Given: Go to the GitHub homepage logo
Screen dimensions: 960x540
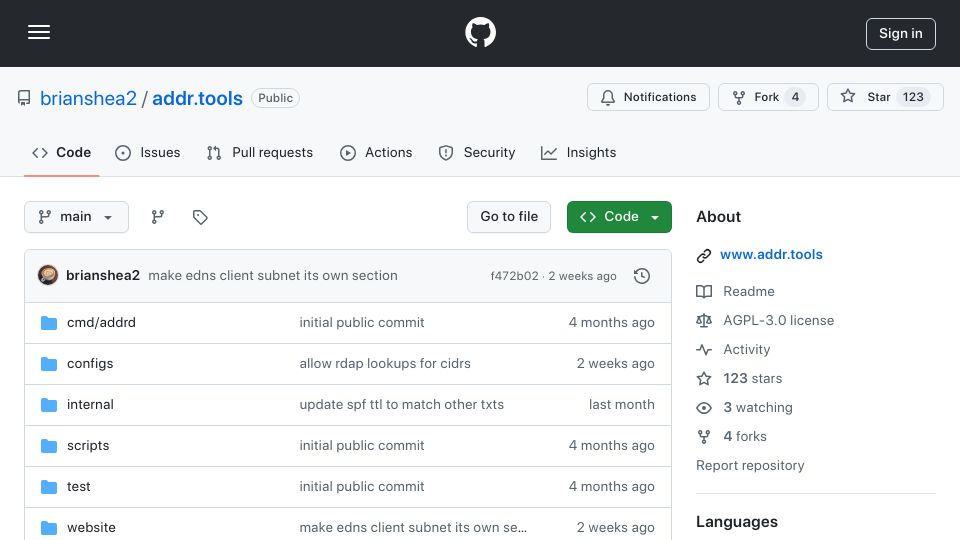Looking at the screenshot, I should pyautogui.click(x=480, y=32).
